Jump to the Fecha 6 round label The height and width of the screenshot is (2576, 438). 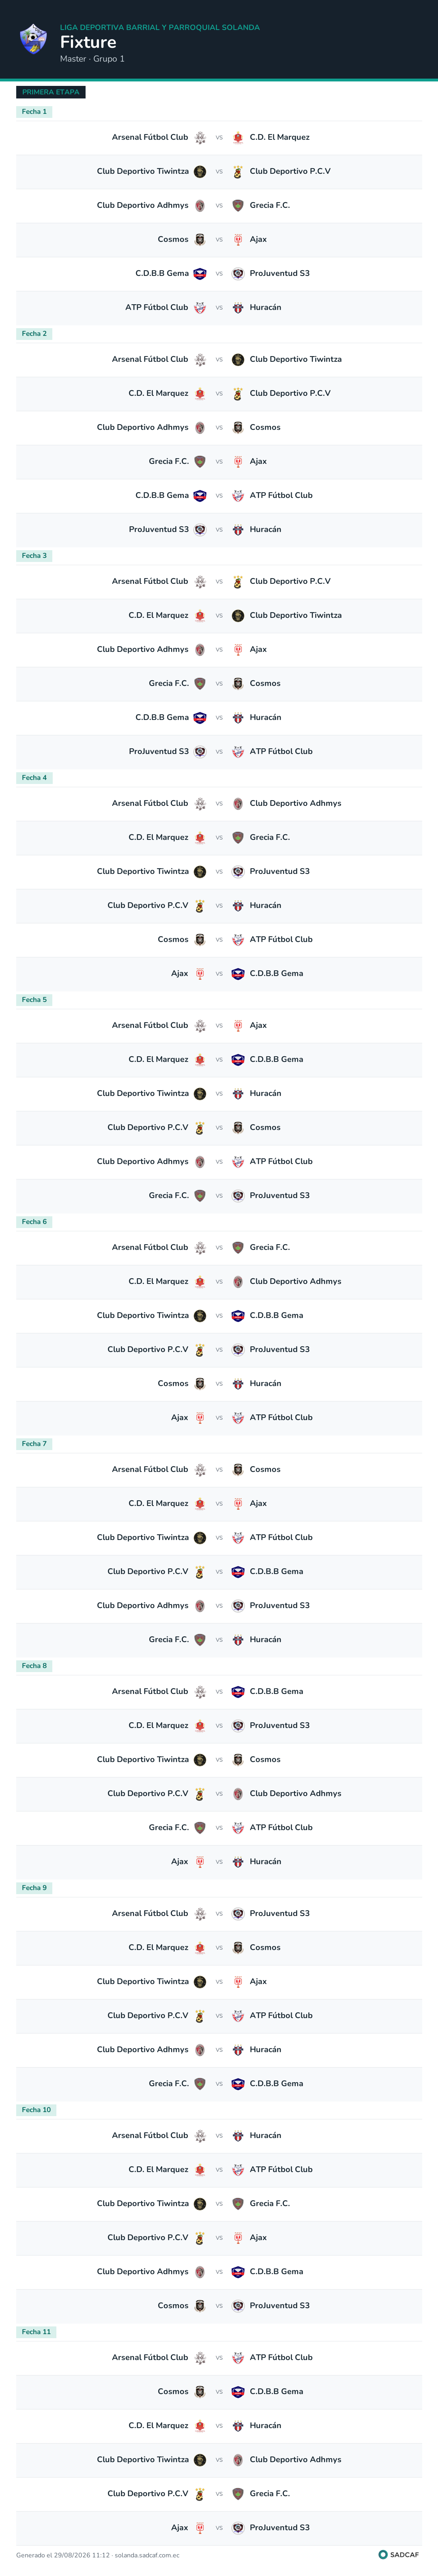(x=34, y=1221)
